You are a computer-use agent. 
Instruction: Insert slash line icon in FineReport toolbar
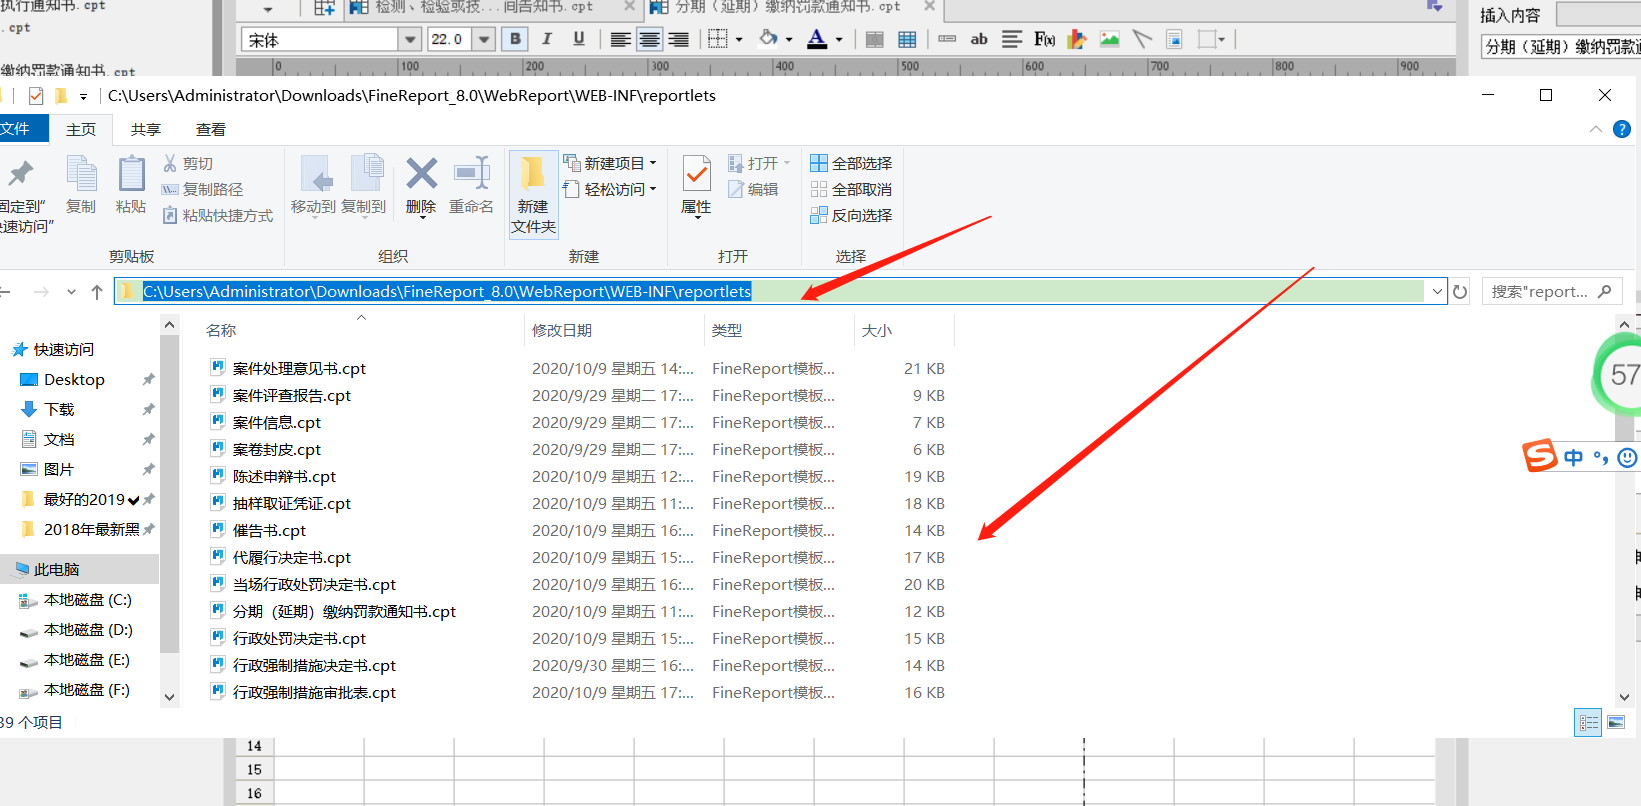click(1142, 39)
